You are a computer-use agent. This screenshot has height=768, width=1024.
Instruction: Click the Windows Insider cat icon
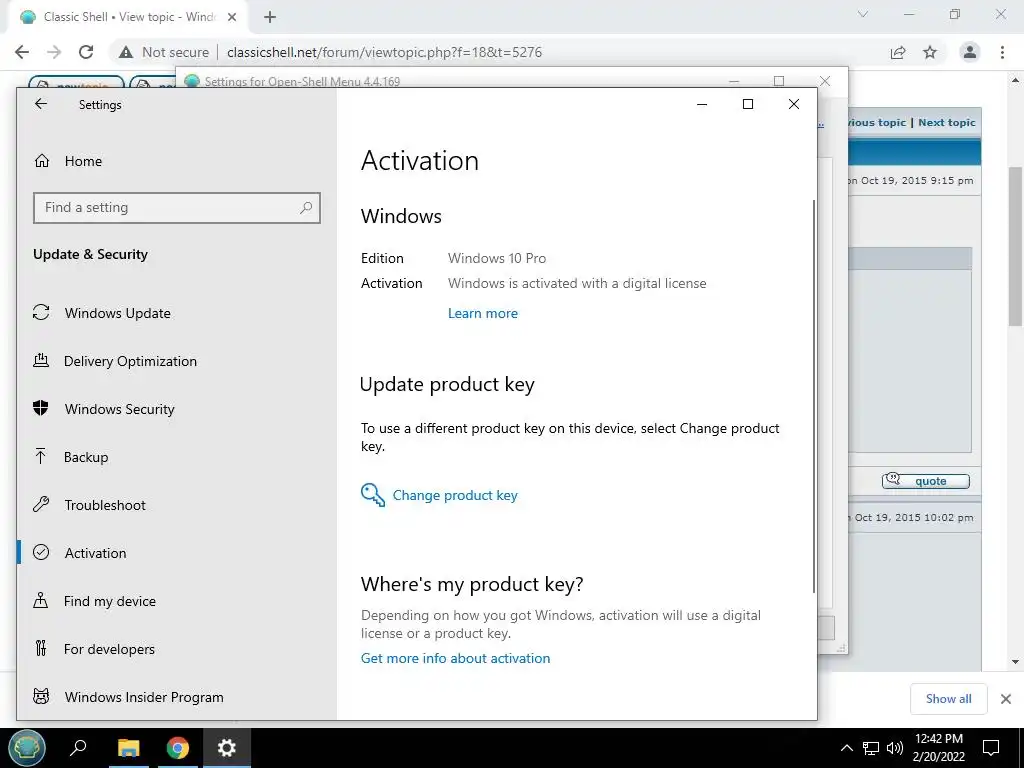(x=41, y=696)
